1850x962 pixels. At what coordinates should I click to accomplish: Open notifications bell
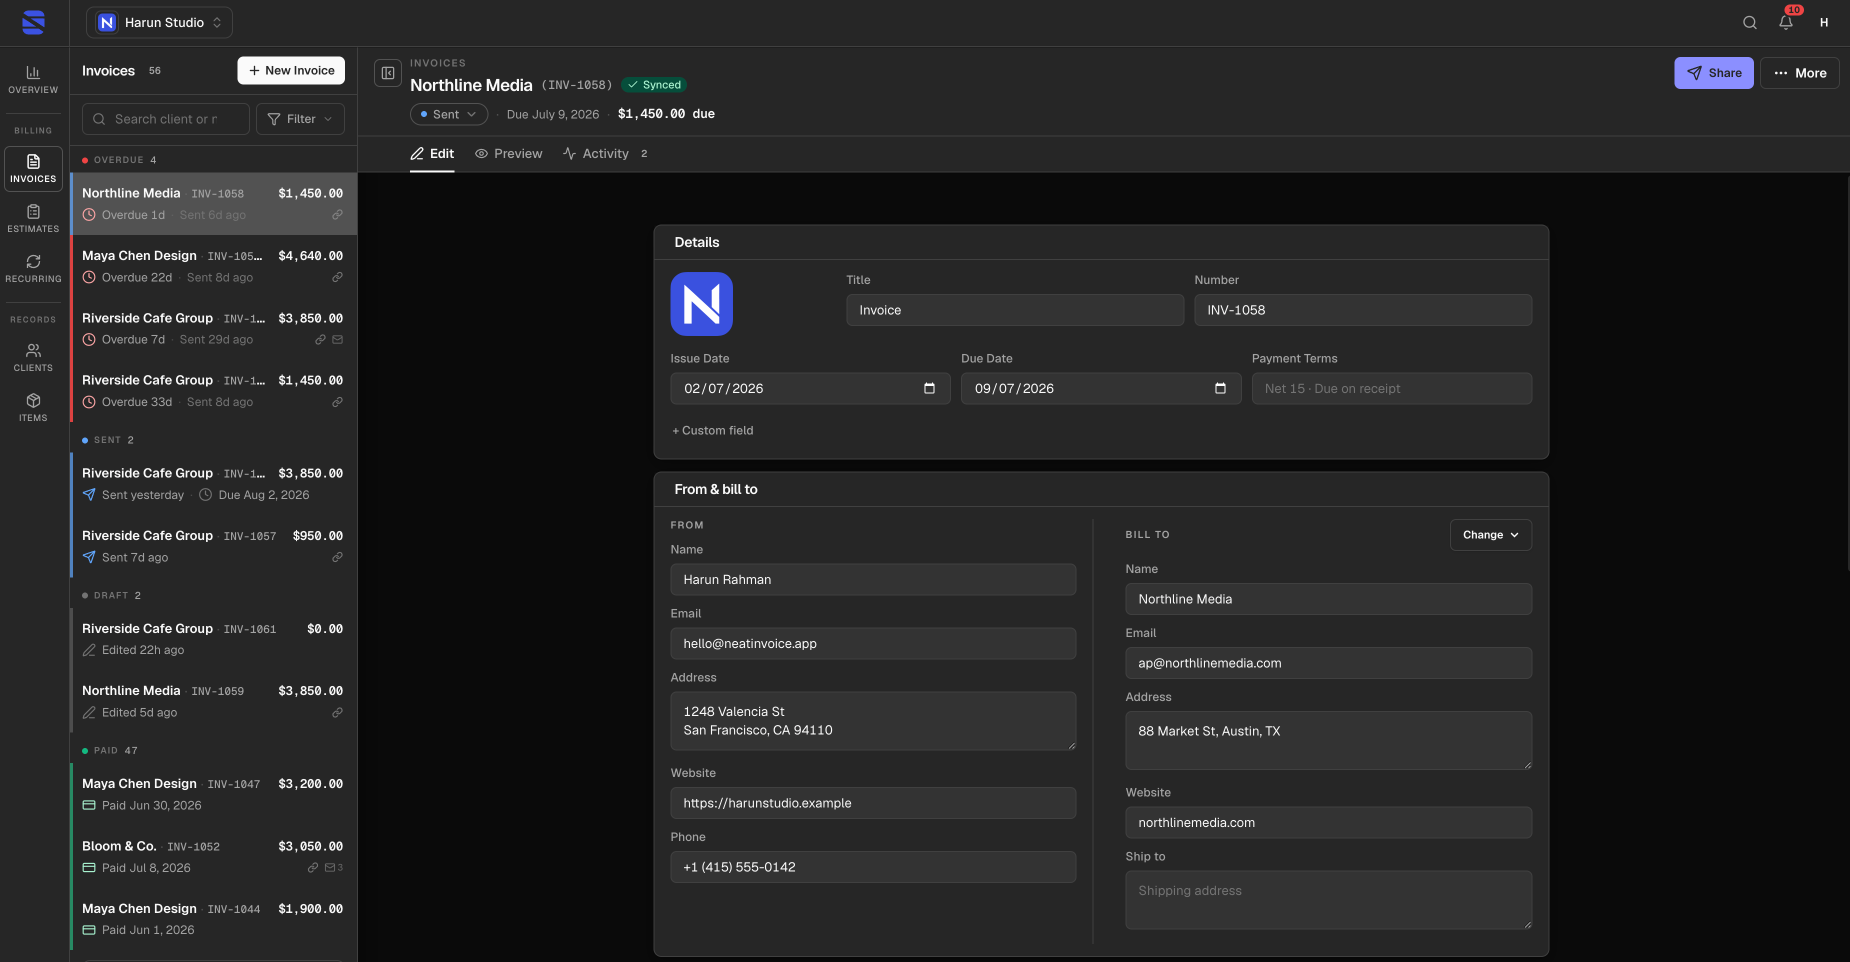pyautogui.click(x=1786, y=22)
